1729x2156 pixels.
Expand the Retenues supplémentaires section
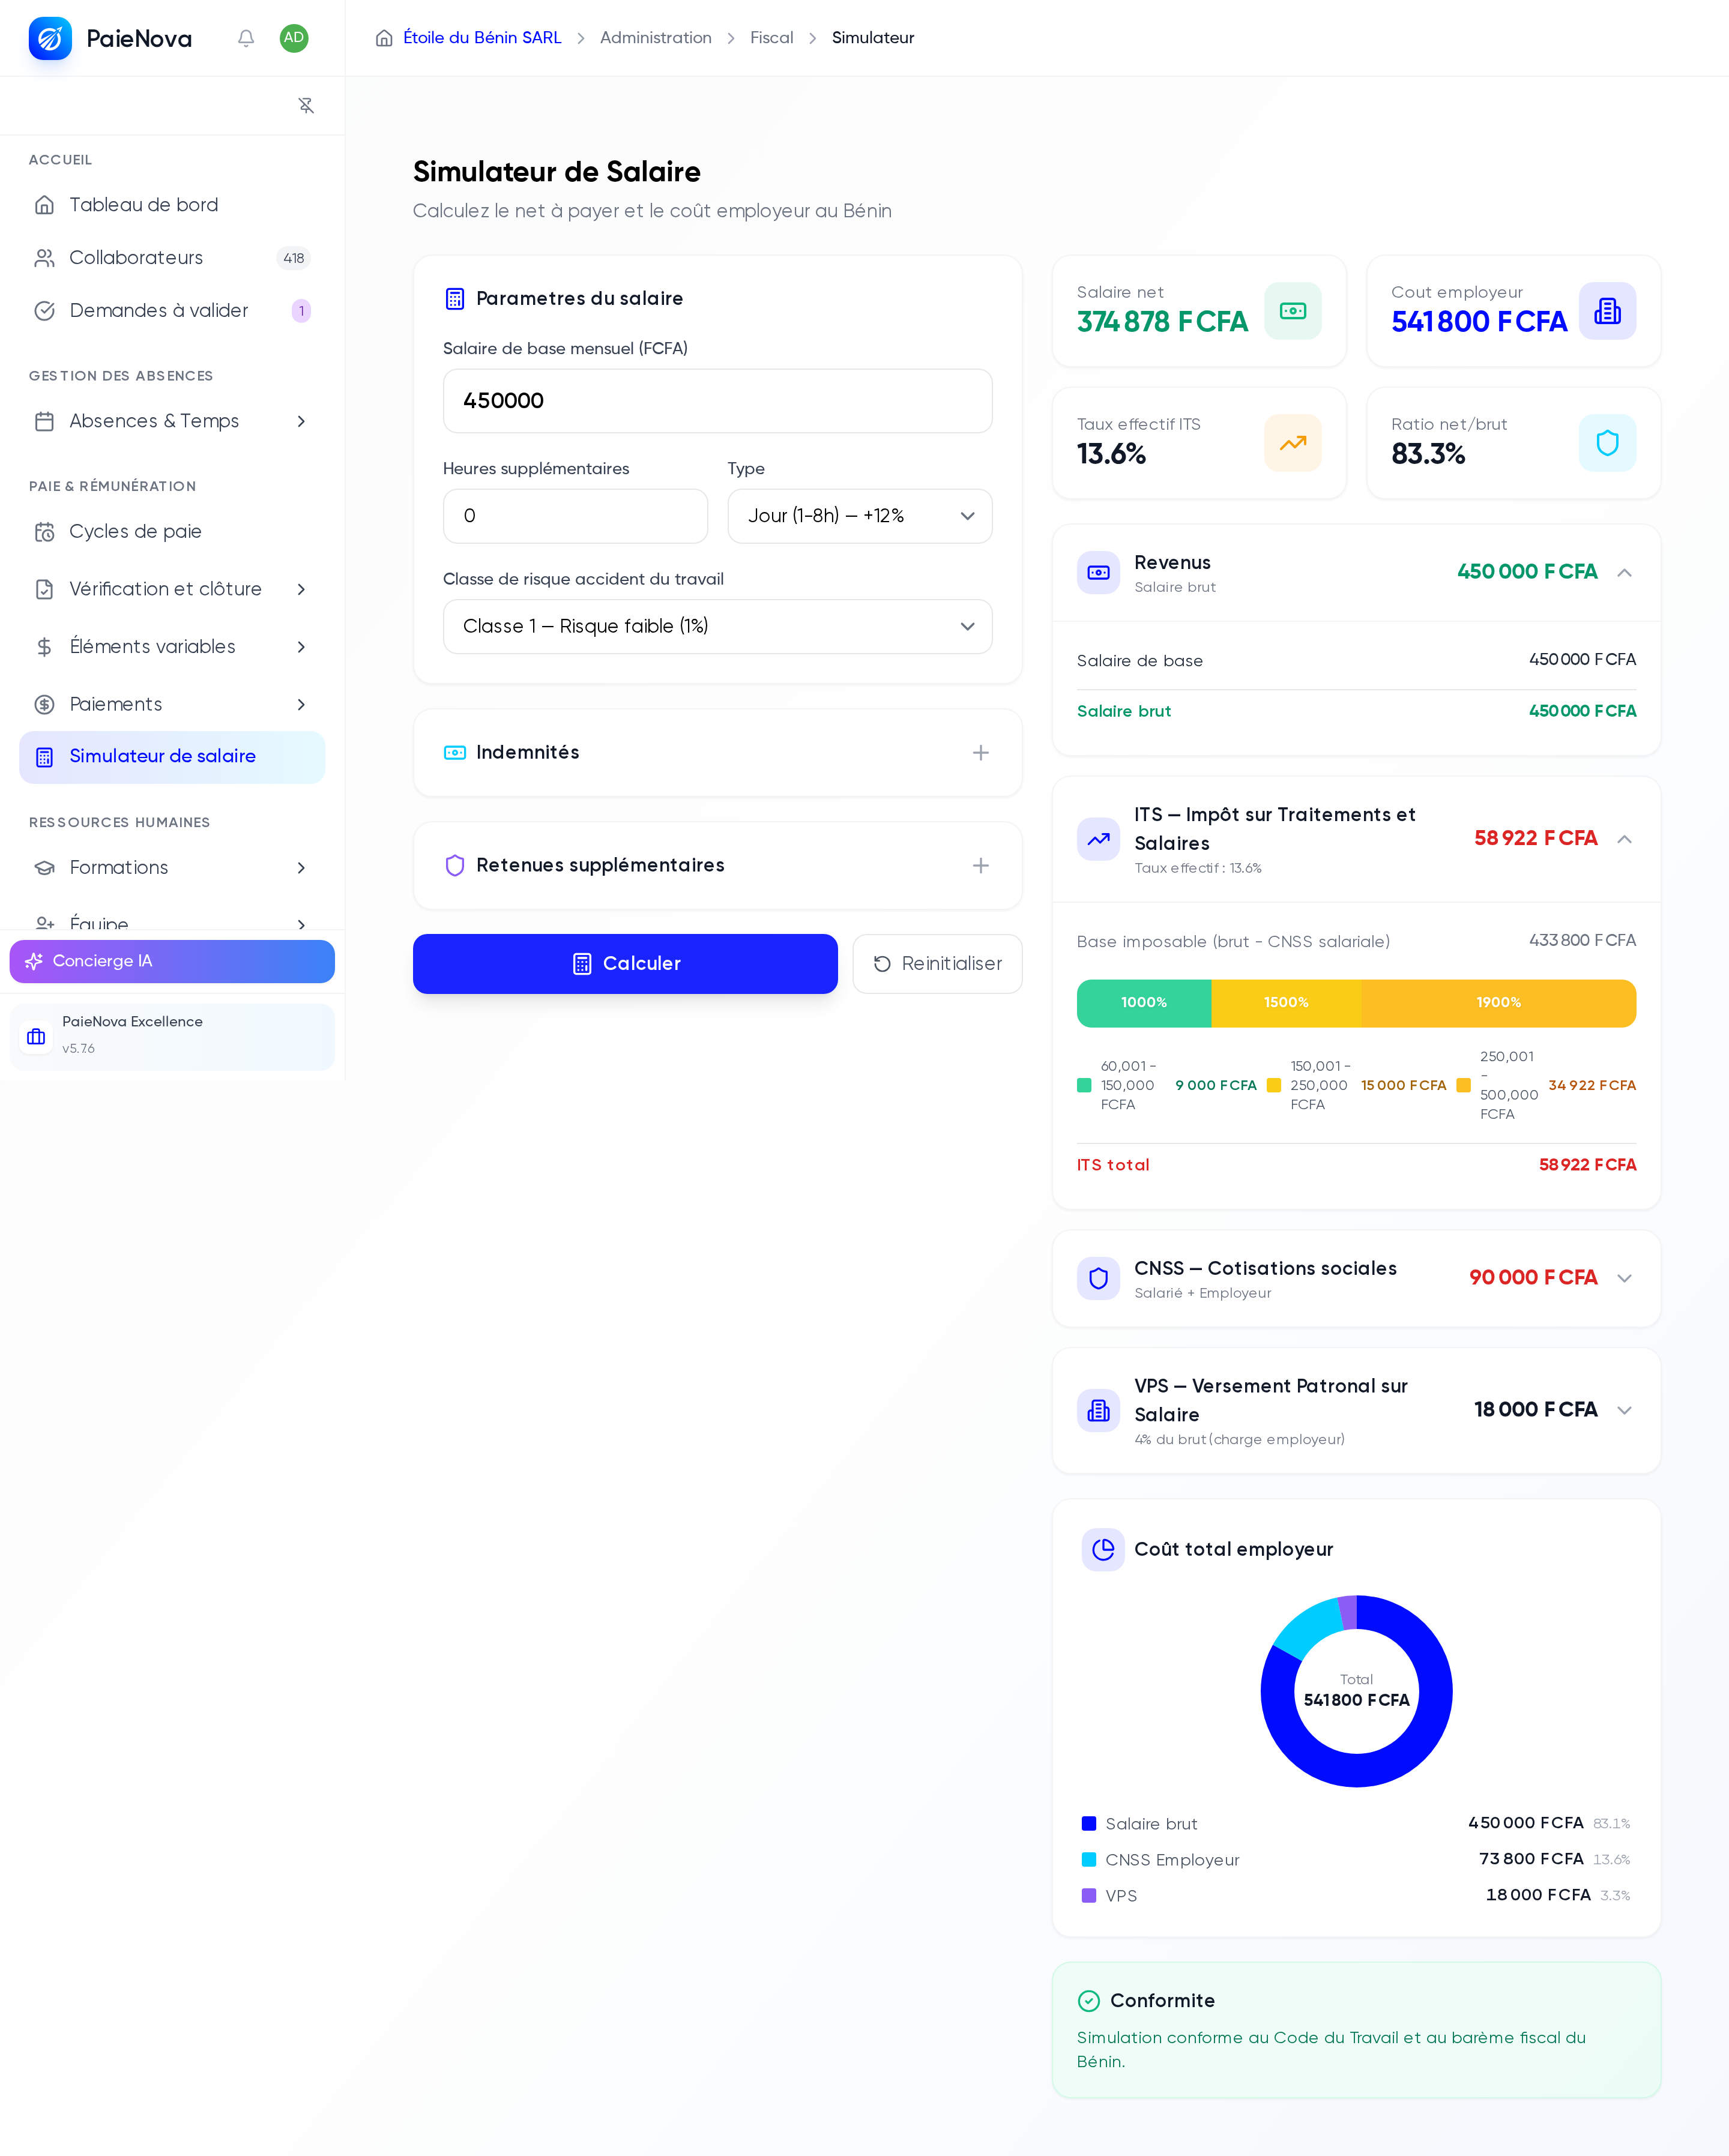click(981, 865)
